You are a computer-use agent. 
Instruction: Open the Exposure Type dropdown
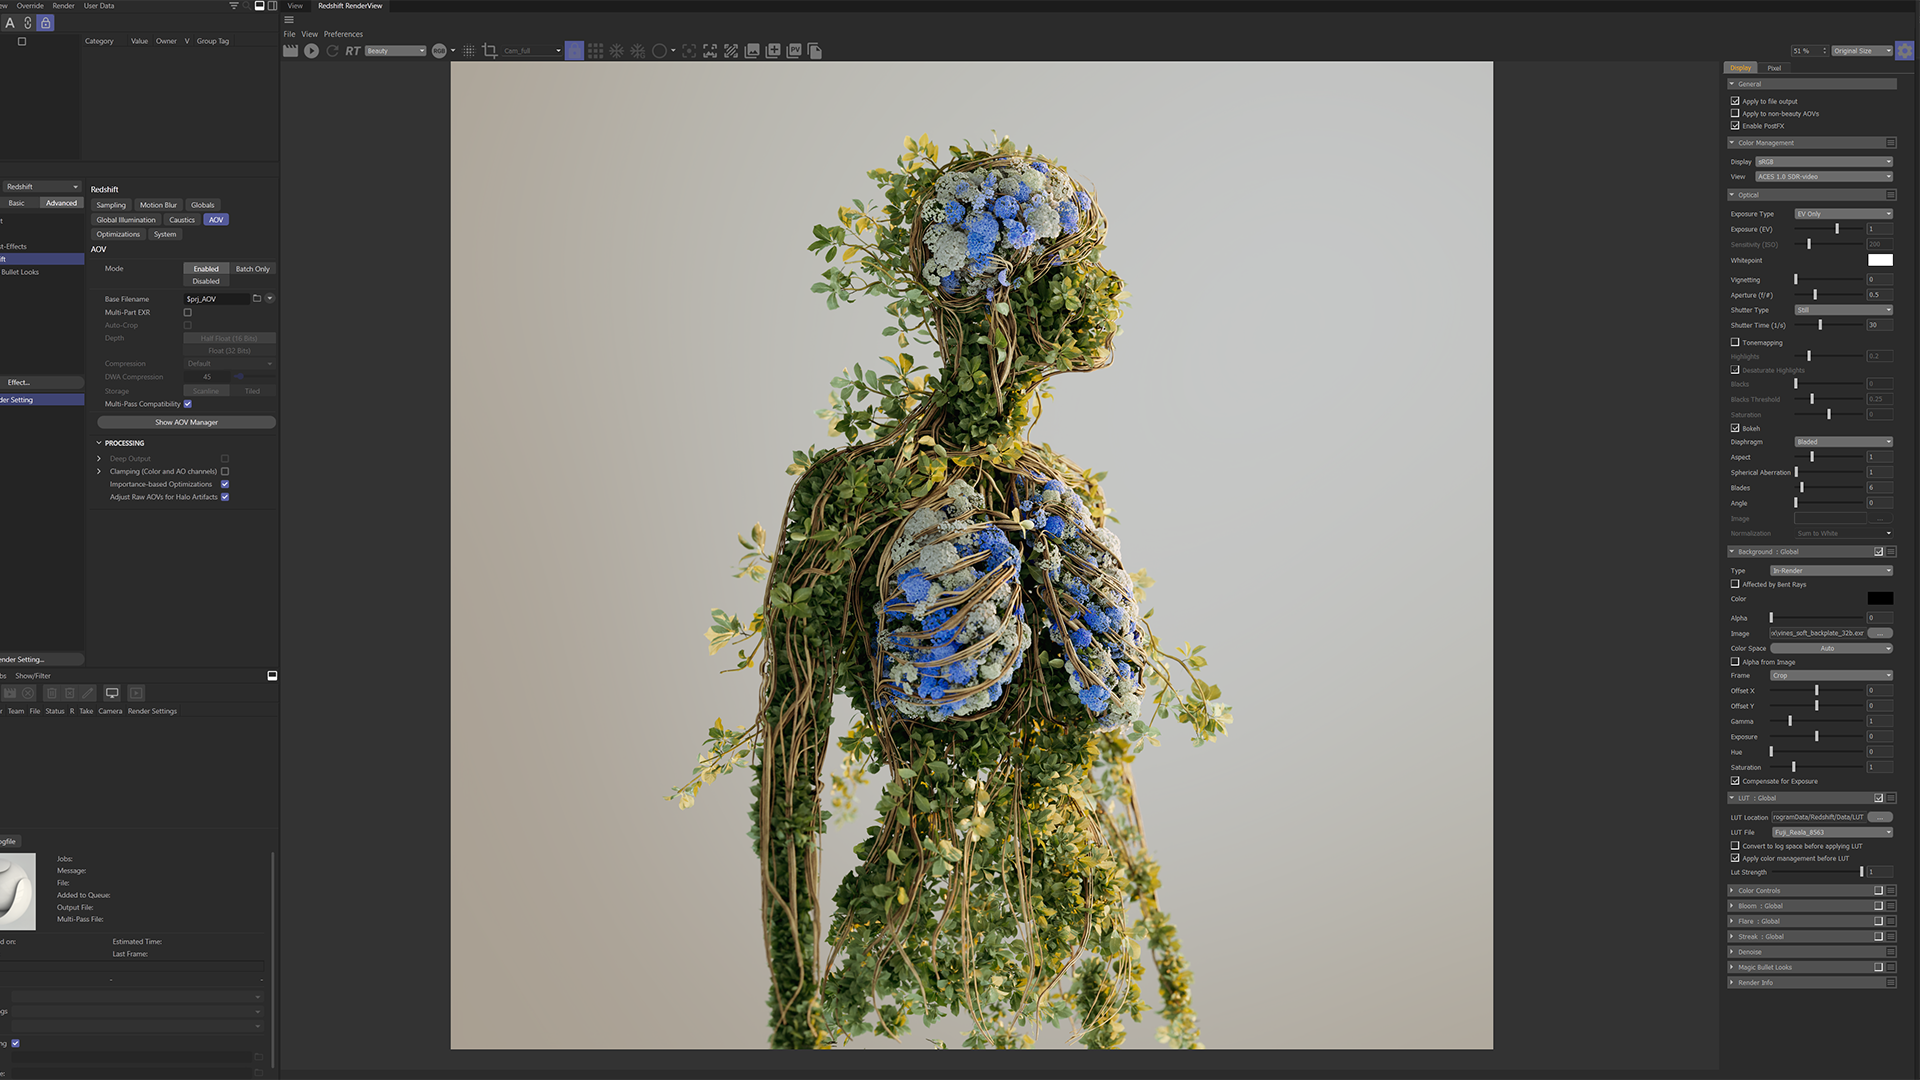click(x=1843, y=214)
